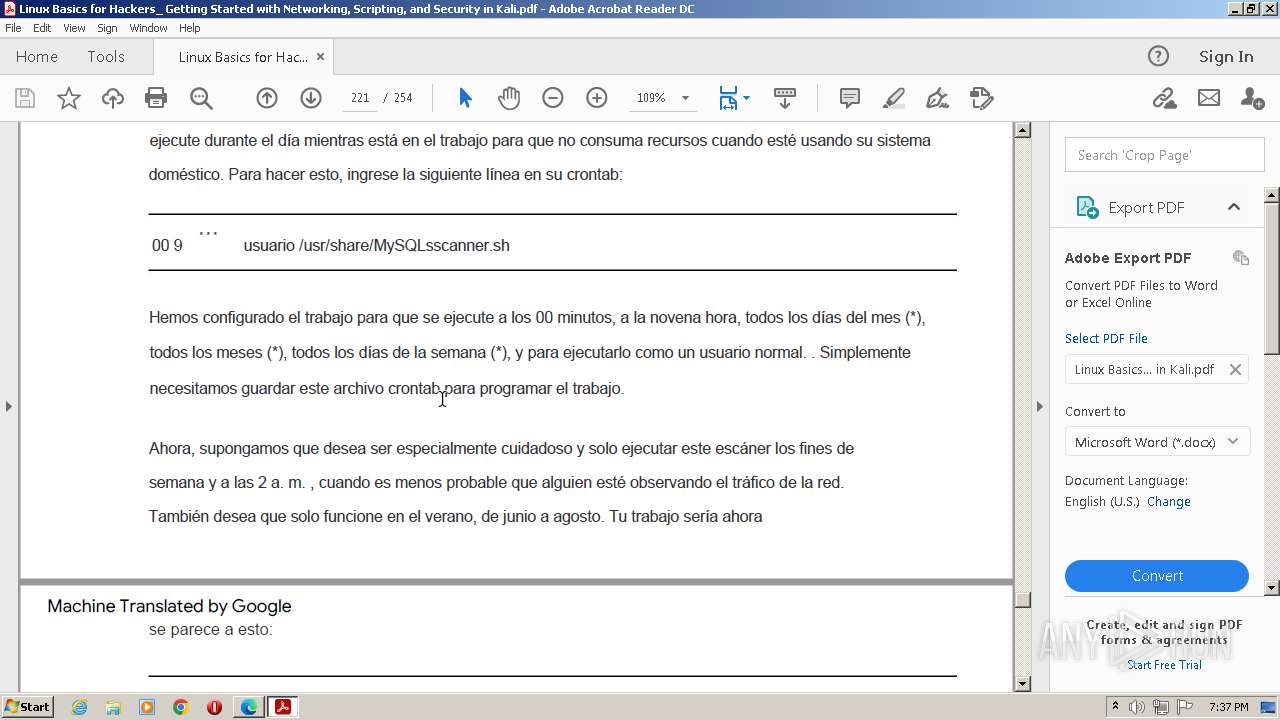The image size is (1280, 720).
Task: Select the Acrobat Reader taskbar button
Action: [283, 707]
